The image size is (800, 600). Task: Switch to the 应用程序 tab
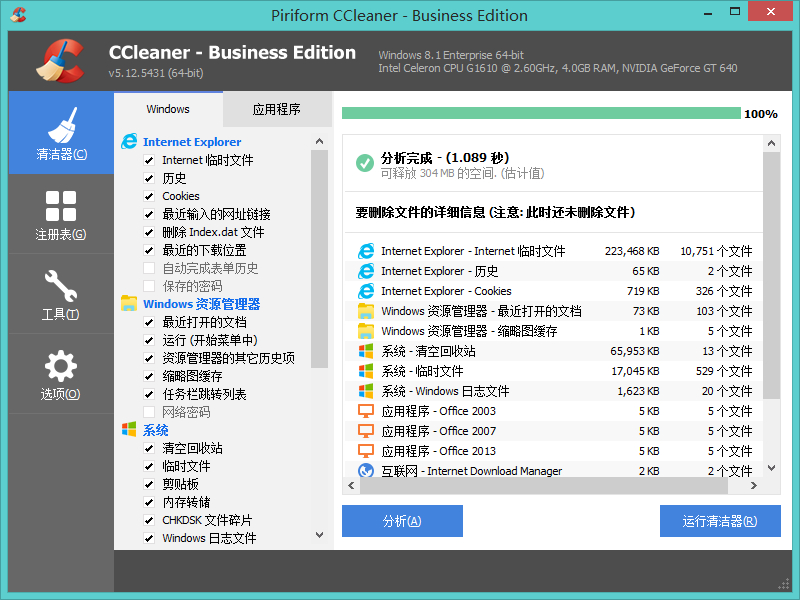click(277, 109)
